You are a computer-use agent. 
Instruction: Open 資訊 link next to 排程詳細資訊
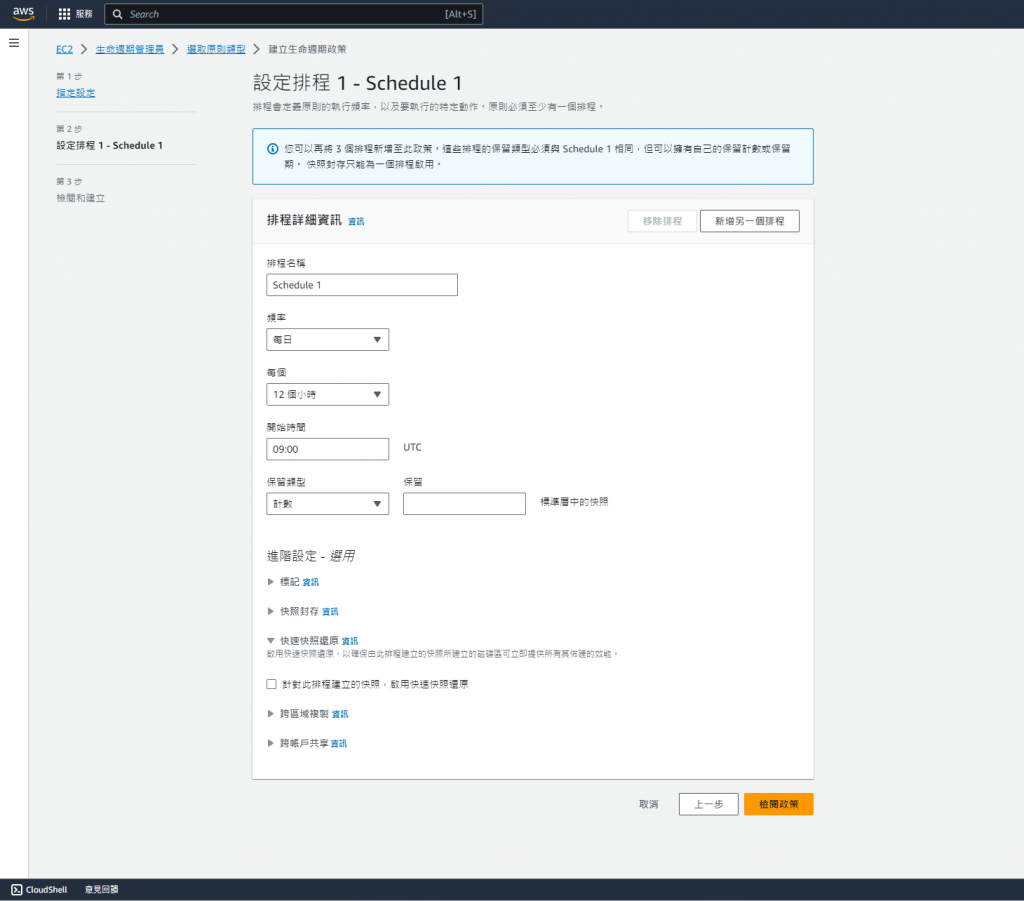[x=356, y=221]
